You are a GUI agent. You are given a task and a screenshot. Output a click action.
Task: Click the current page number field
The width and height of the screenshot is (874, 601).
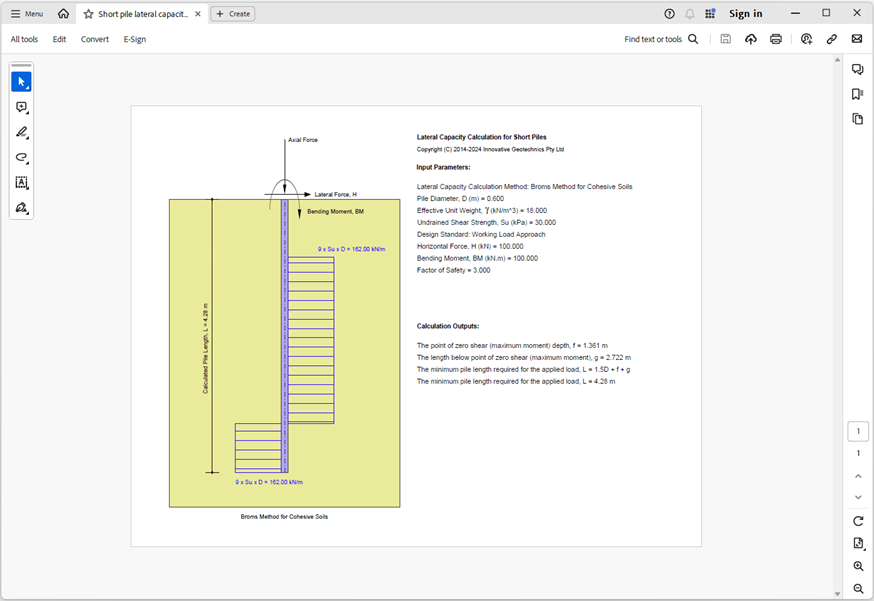[x=858, y=432]
